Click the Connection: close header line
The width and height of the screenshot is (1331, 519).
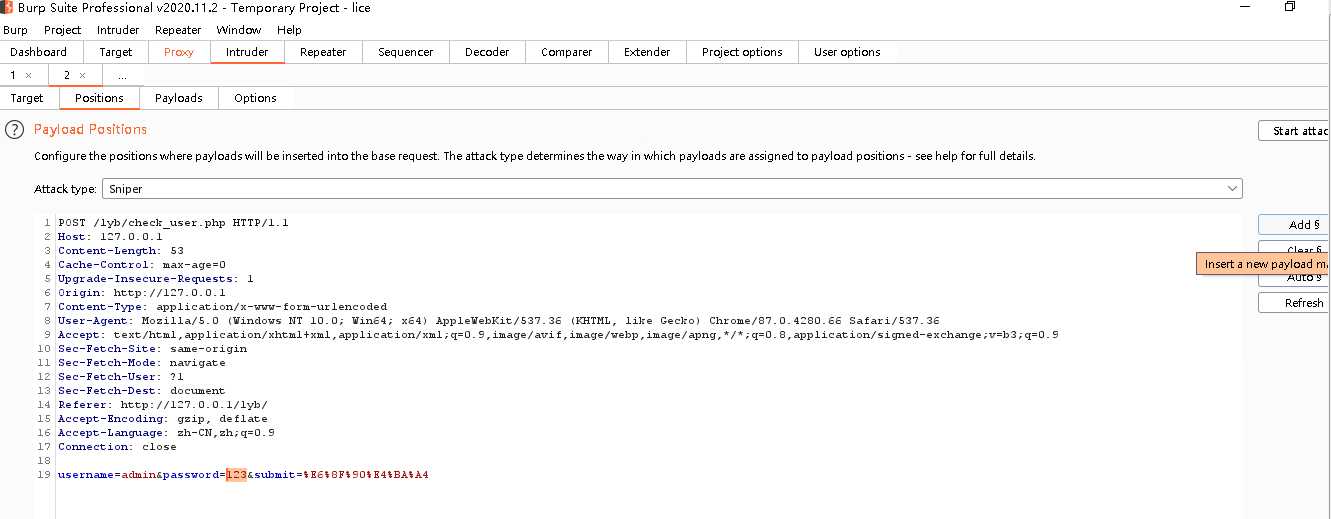click(x=117, y=447)
